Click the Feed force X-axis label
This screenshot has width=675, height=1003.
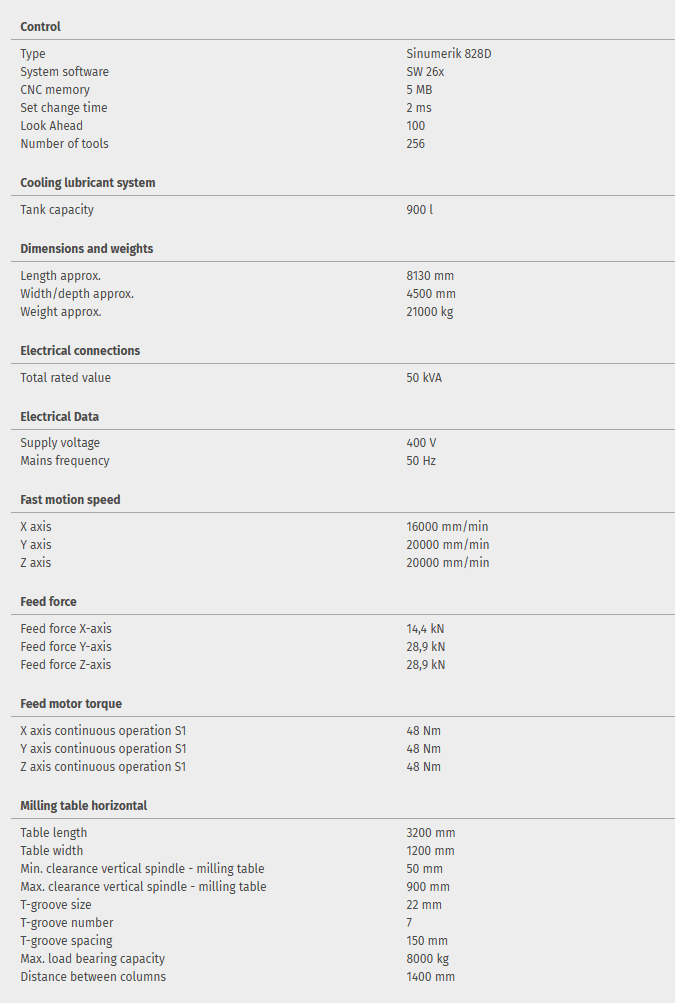(66, 629)
